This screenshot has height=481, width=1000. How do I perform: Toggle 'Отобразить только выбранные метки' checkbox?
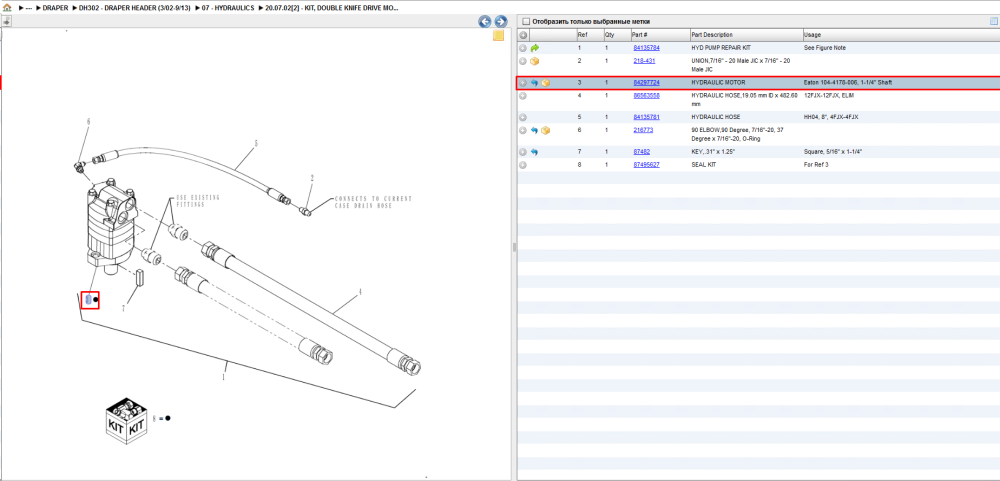(x=526, y=21)
